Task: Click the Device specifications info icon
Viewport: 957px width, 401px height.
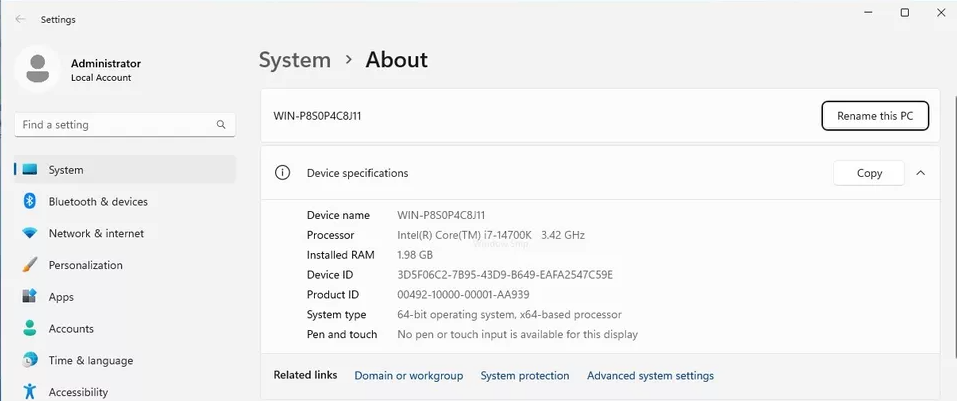Action: [282, 173]
